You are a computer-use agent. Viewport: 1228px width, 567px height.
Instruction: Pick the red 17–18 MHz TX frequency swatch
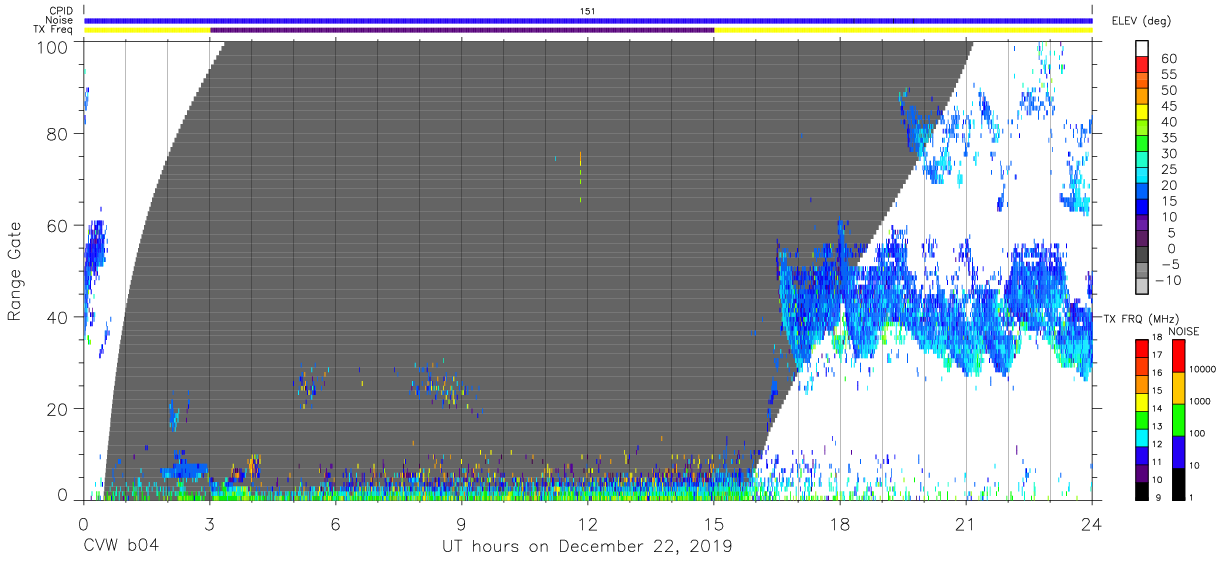click(x=1143, y=348)
